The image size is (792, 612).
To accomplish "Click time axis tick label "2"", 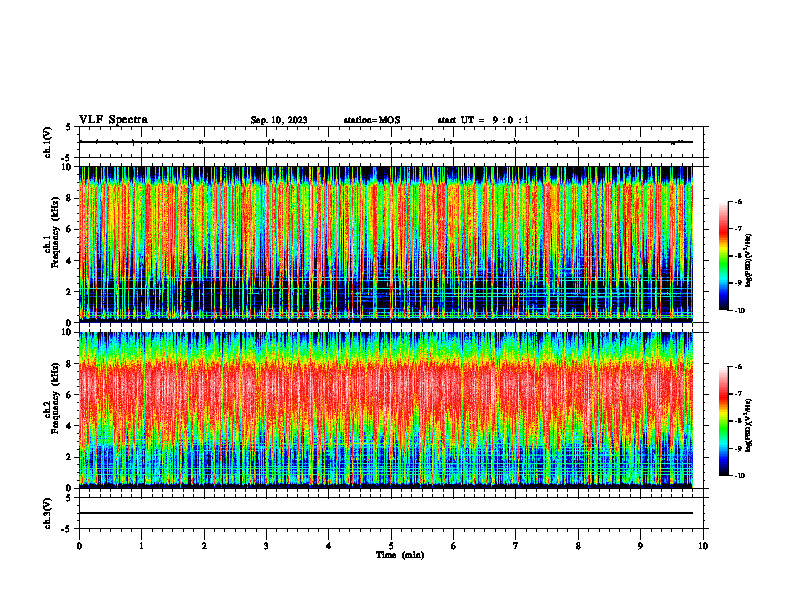I will click(x=204, y=546).
